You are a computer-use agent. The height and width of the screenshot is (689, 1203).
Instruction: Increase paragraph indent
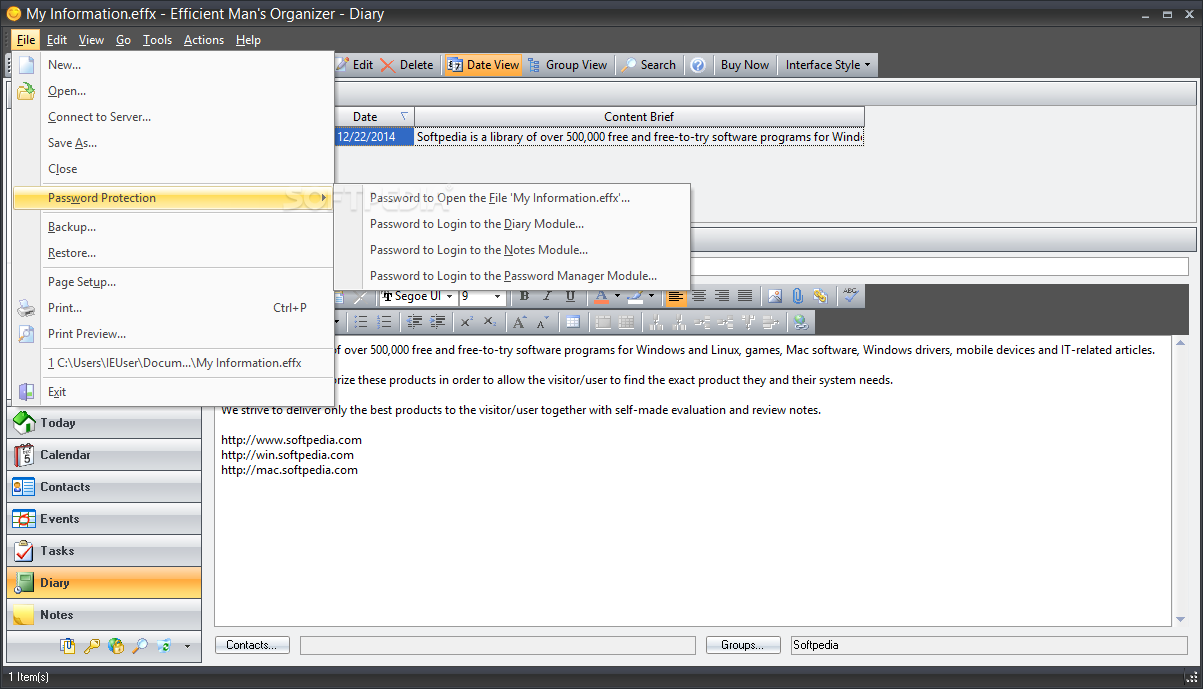click(x=437, y=322)
